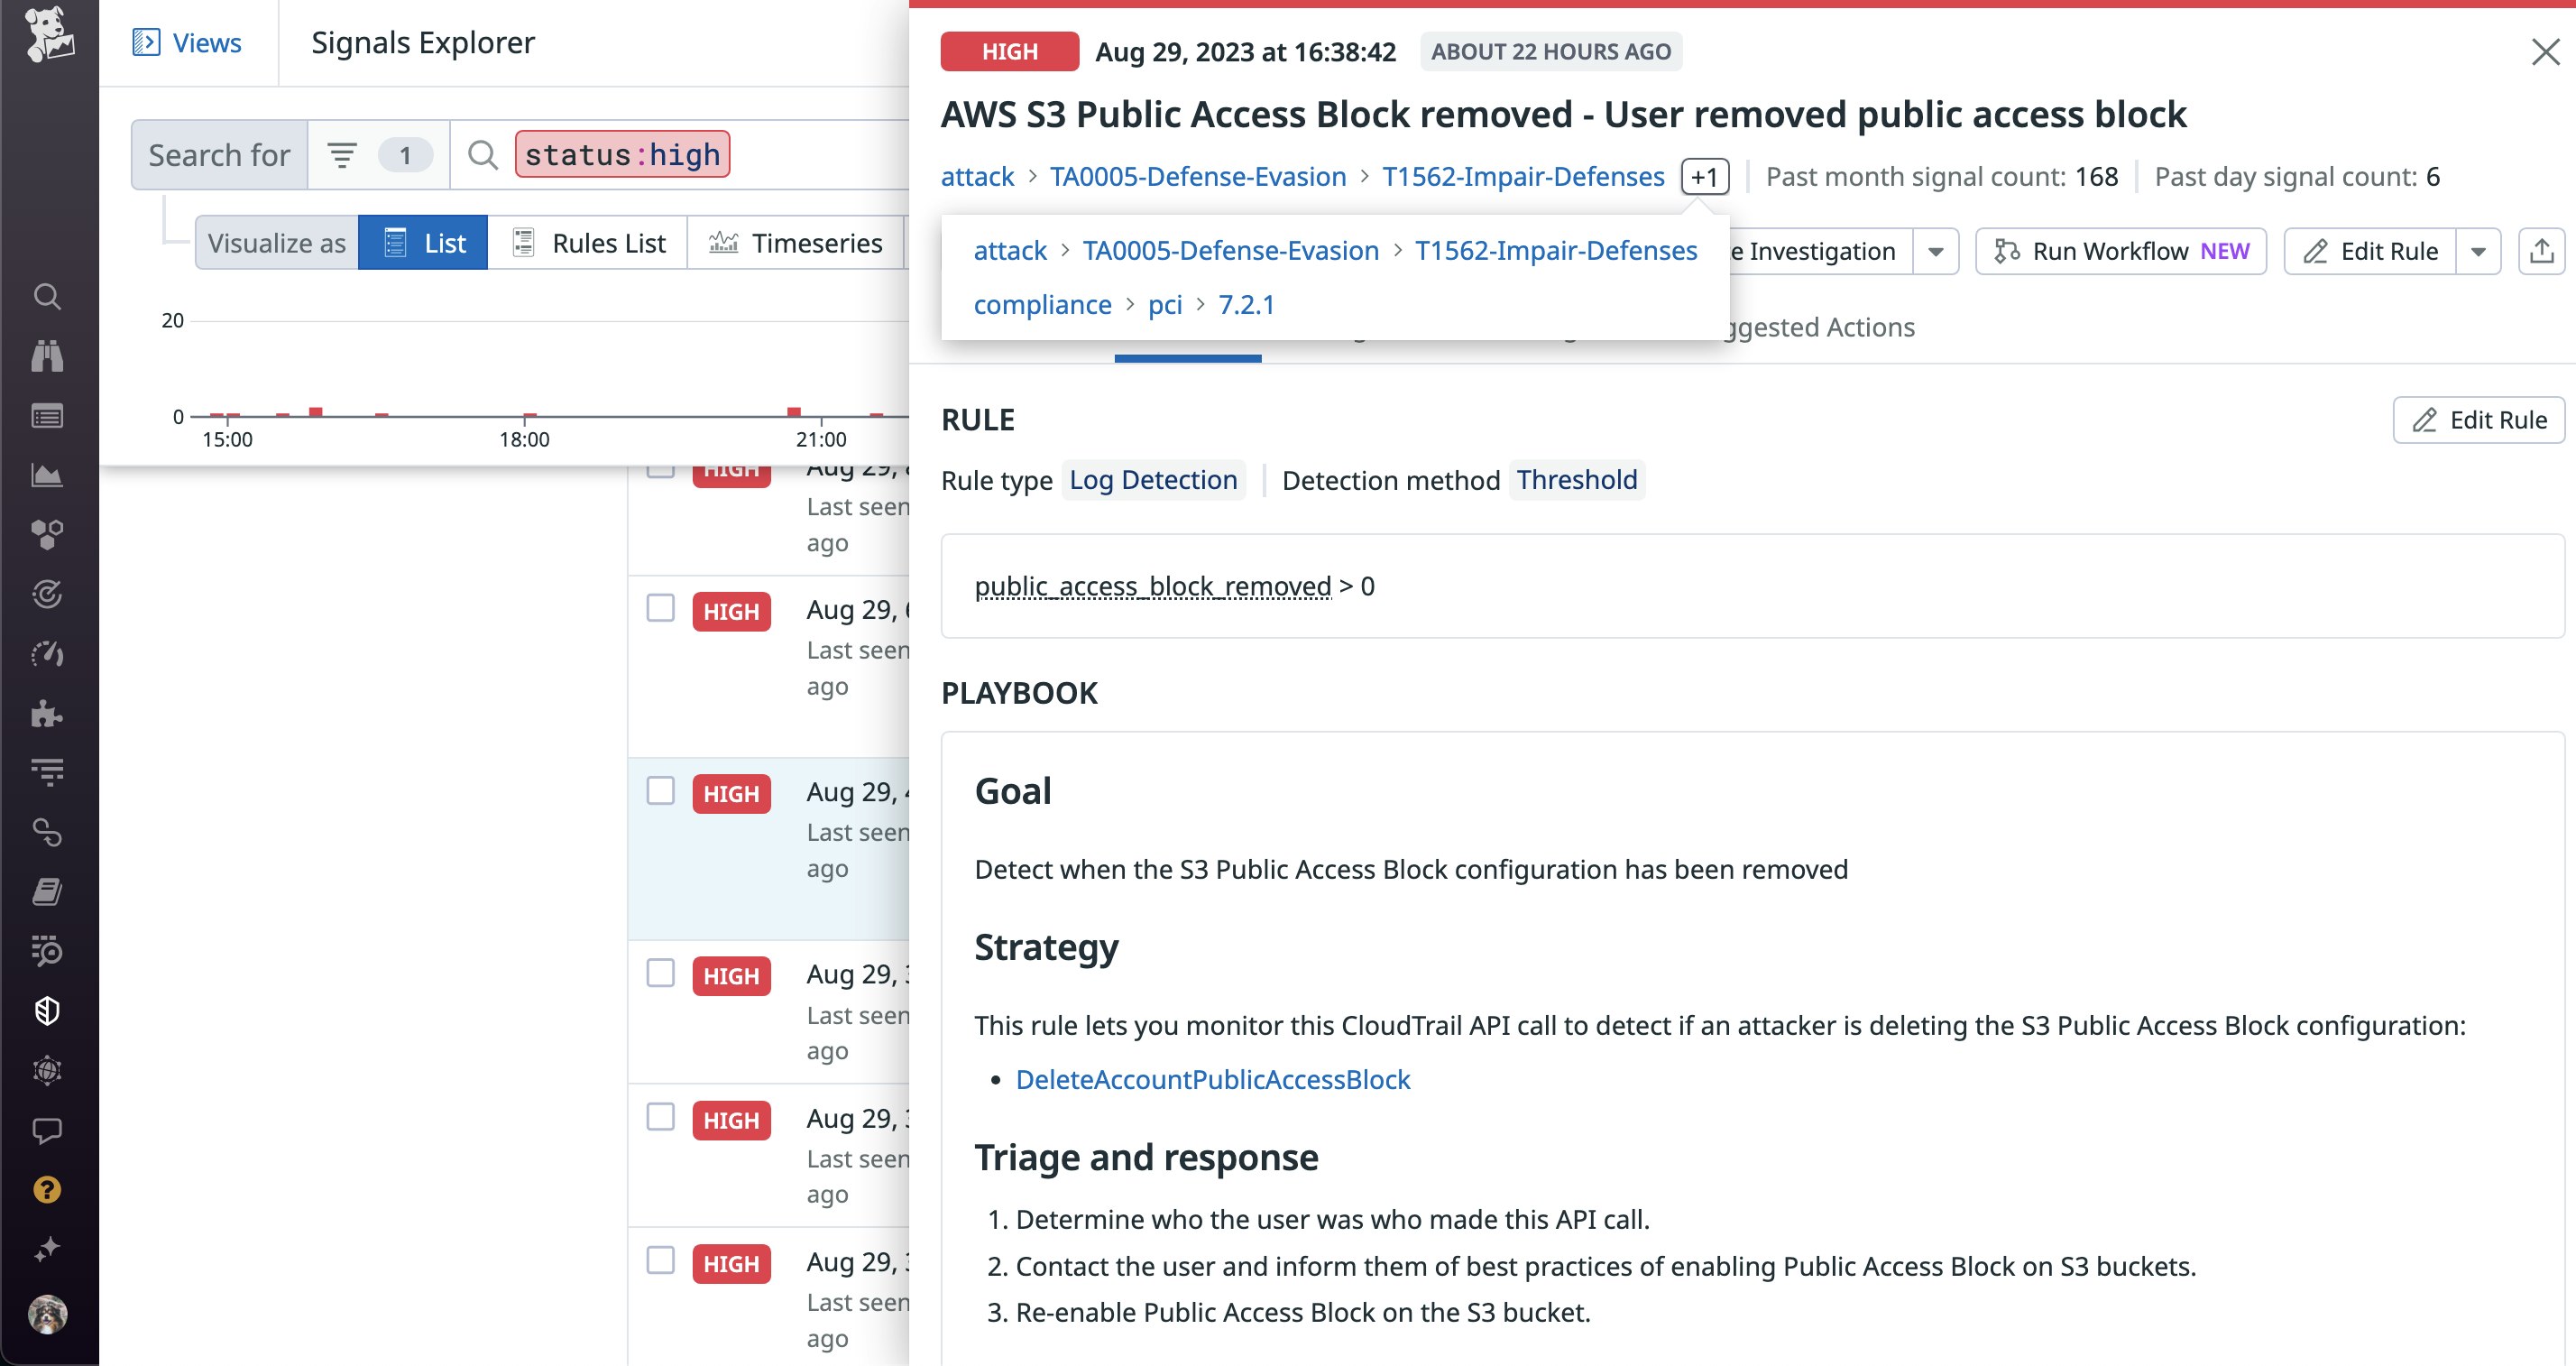Expand the +1 tags badge
The height and width of the screenshot is (1366, 2576).
(x=1705, y=176)
